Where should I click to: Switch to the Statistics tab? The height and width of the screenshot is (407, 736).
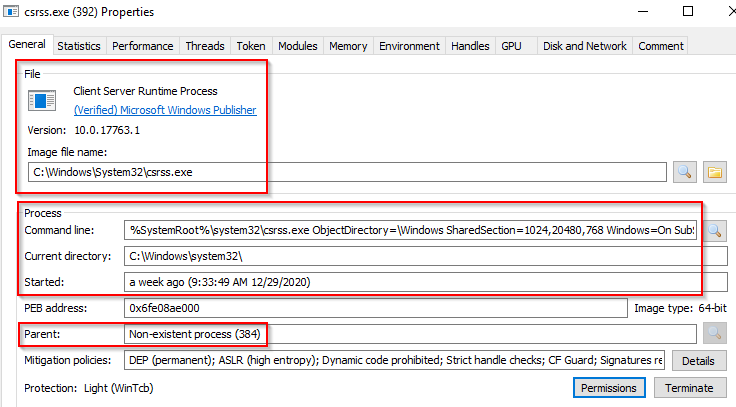[x=79, y=46]
